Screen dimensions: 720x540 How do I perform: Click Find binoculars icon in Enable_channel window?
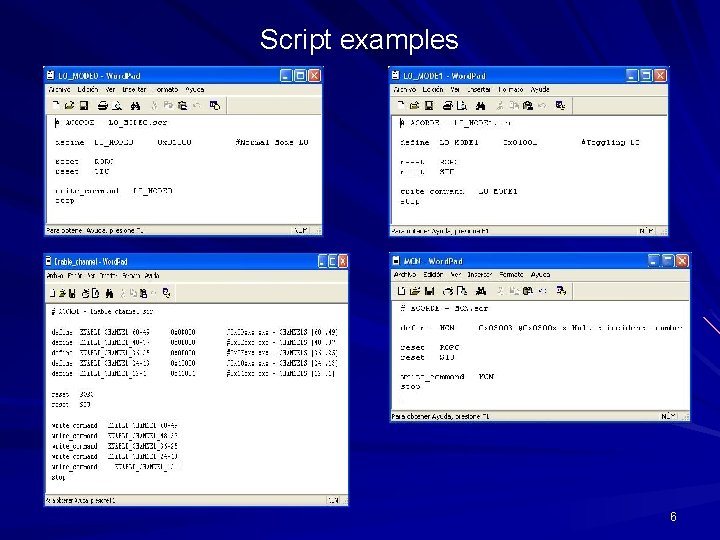109,293
